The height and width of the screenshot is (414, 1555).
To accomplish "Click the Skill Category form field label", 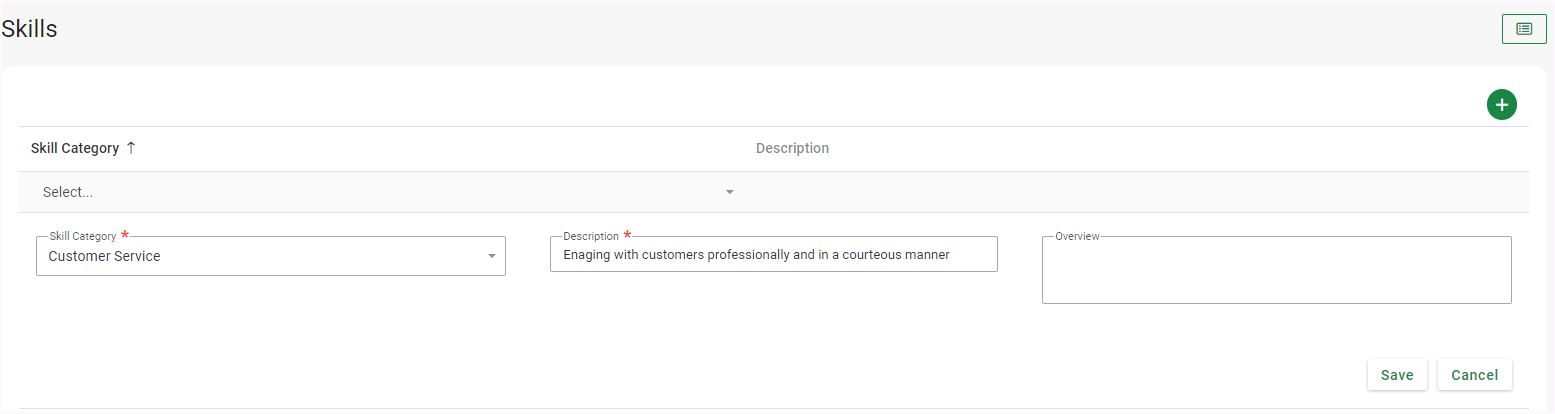I will (82, 236).
